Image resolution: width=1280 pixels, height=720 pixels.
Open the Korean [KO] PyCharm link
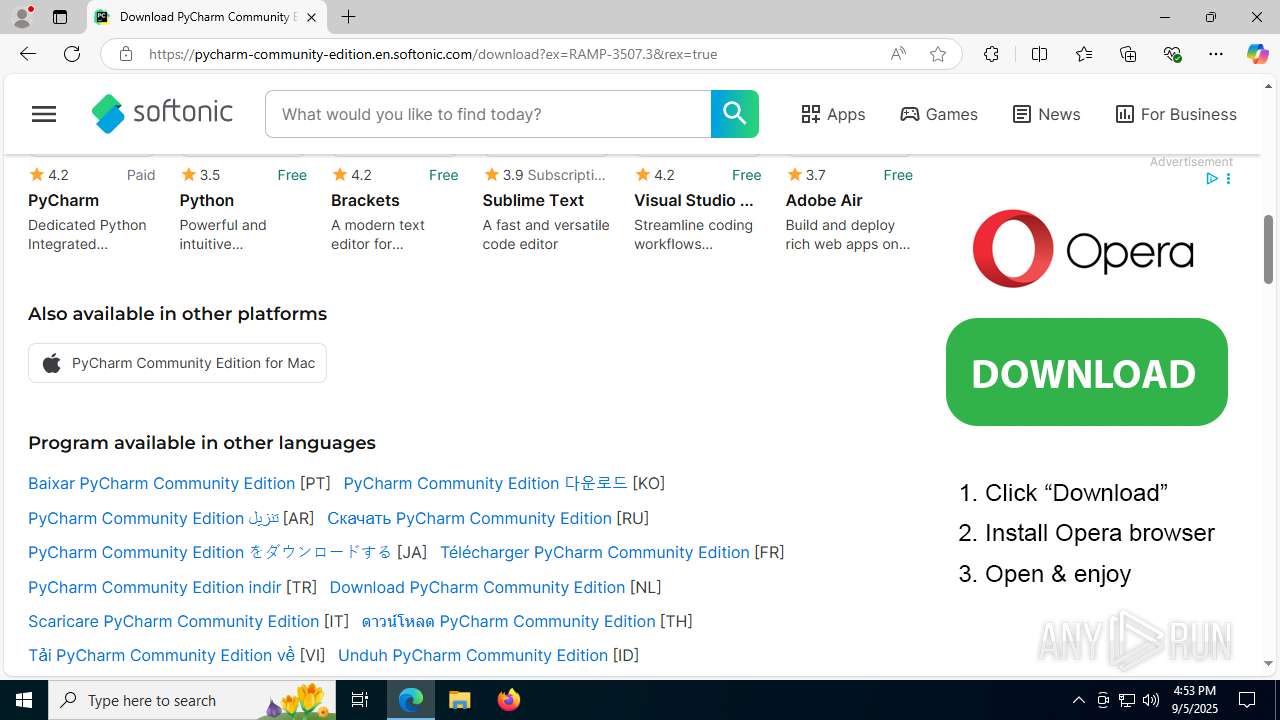(485, 483)
